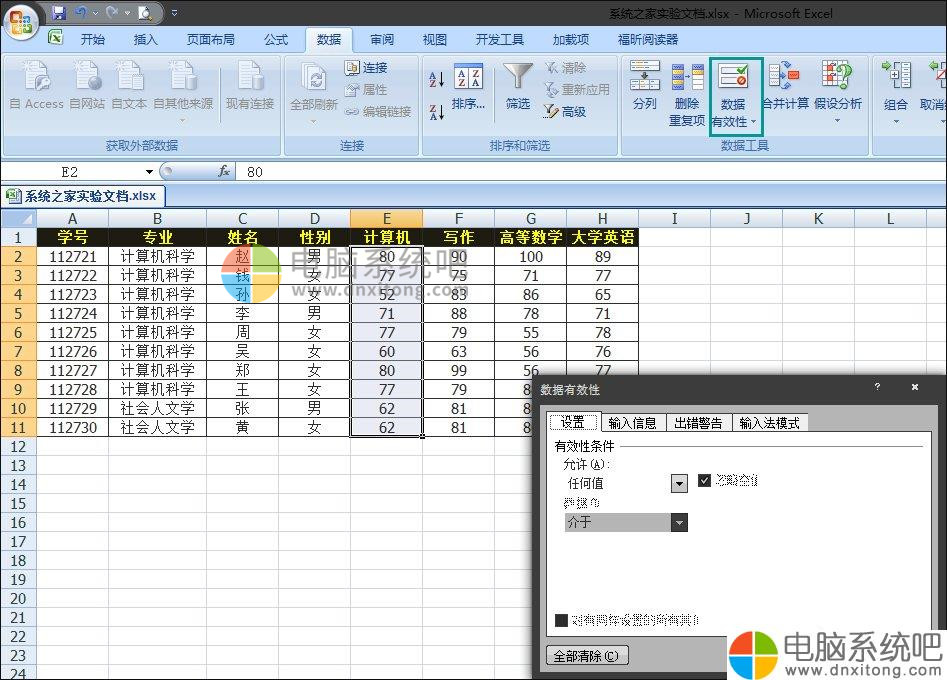Sort ascending with the A-Z icon

coord(436,78)
